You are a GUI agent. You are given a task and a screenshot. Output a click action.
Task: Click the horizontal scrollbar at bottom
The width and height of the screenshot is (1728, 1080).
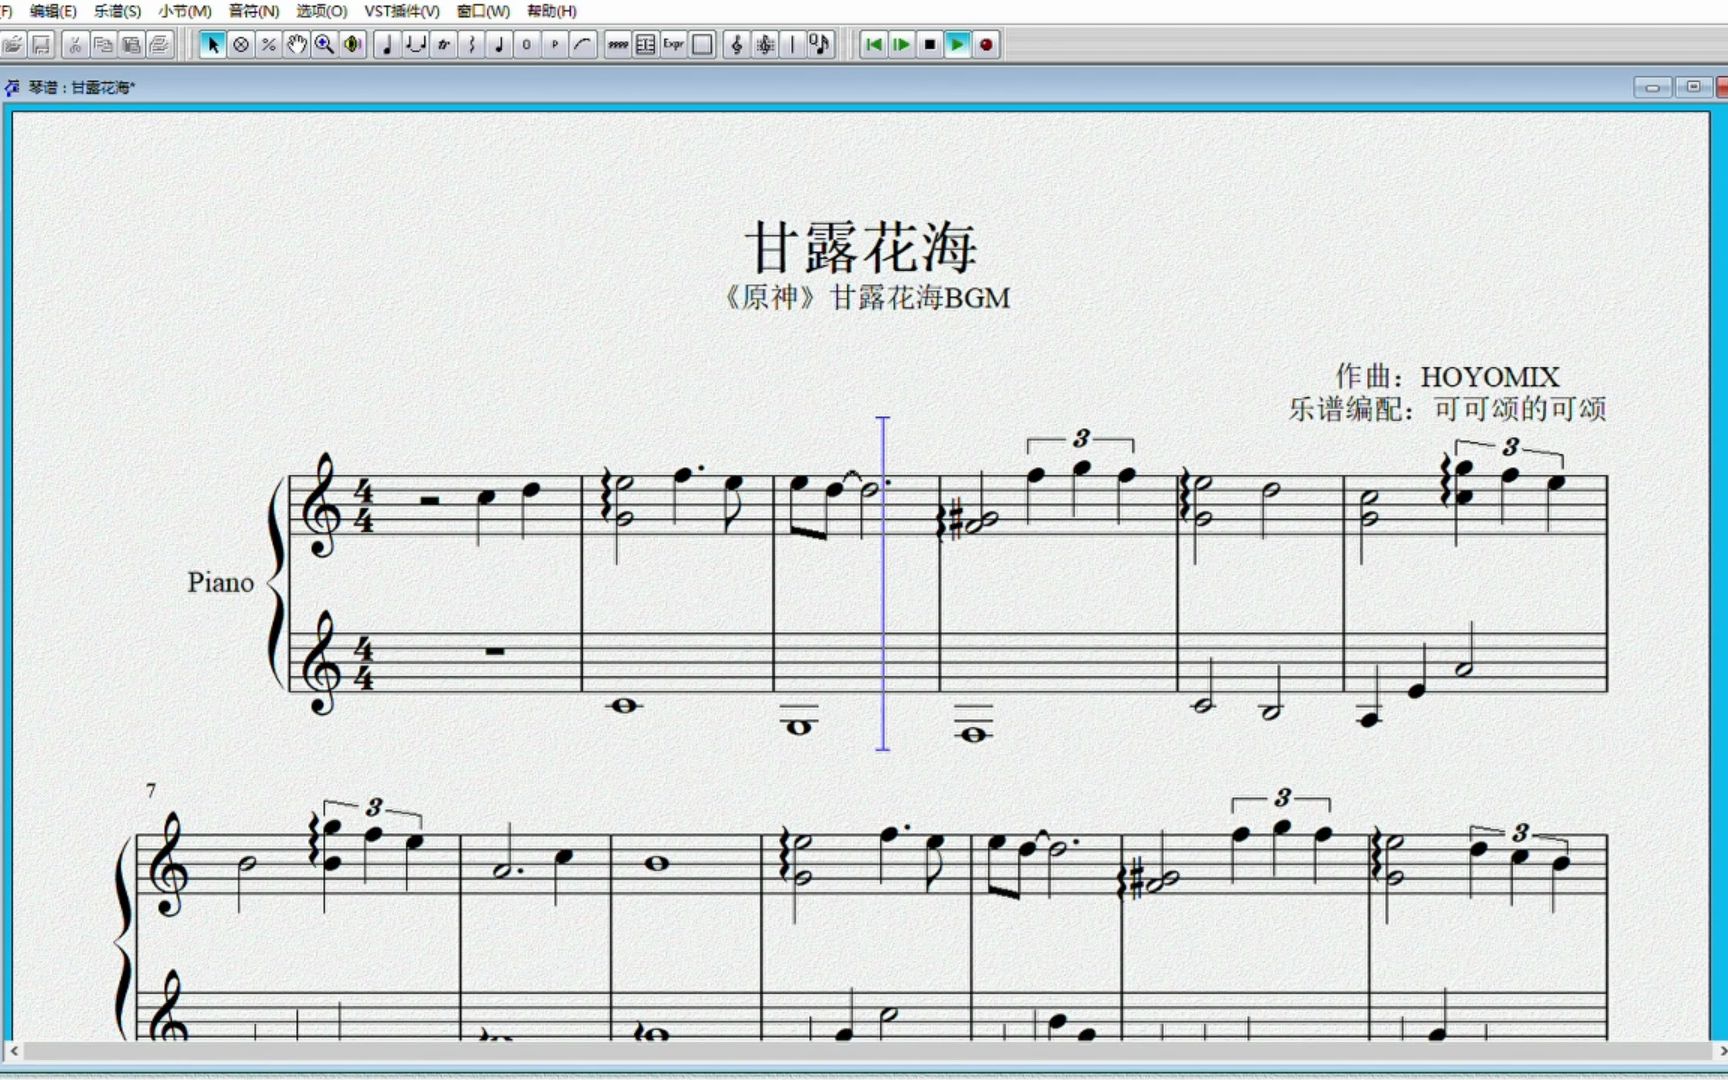pos(868,1052)
